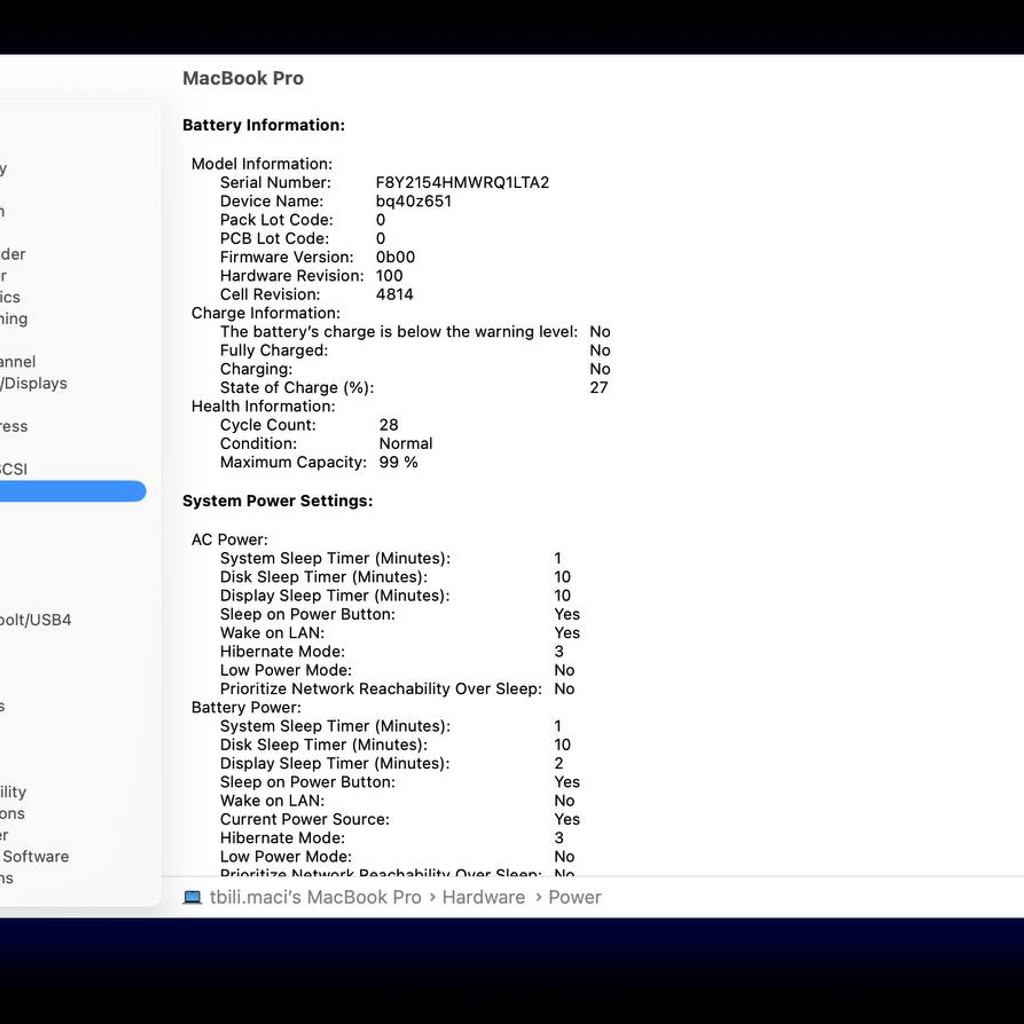The height and width of the screenshot is (1024, 1024).
Task: Click the laptop icon in the path bar
Action: point(192,897)
